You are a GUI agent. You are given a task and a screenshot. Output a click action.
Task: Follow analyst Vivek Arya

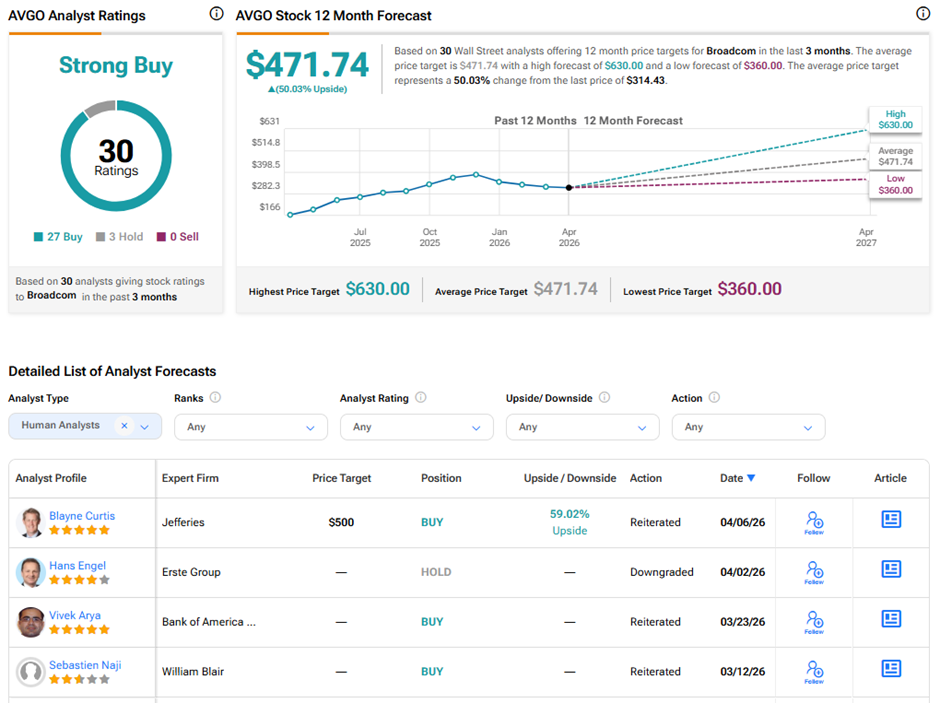point(814,621)
